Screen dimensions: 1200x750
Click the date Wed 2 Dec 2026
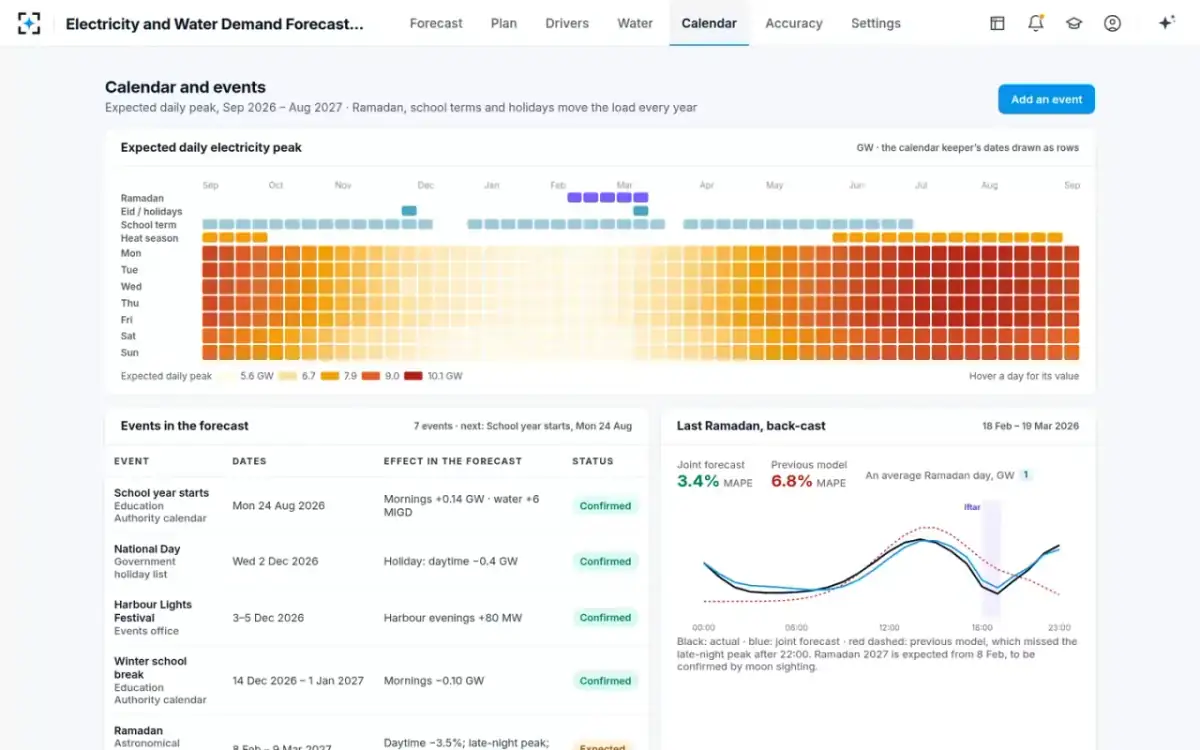click(x=275, y=562)
